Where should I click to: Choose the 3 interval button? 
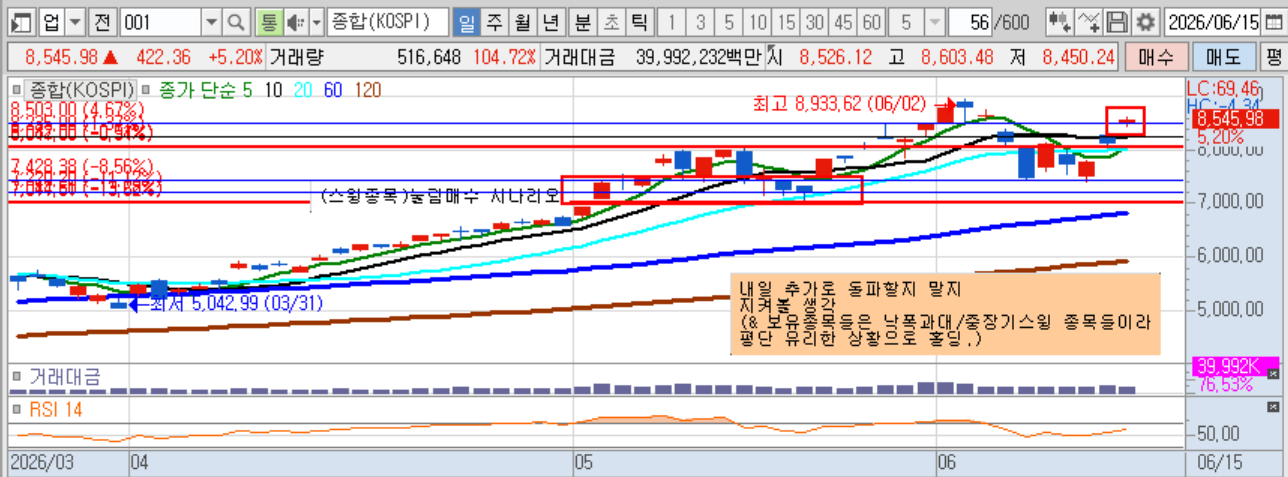701,21
